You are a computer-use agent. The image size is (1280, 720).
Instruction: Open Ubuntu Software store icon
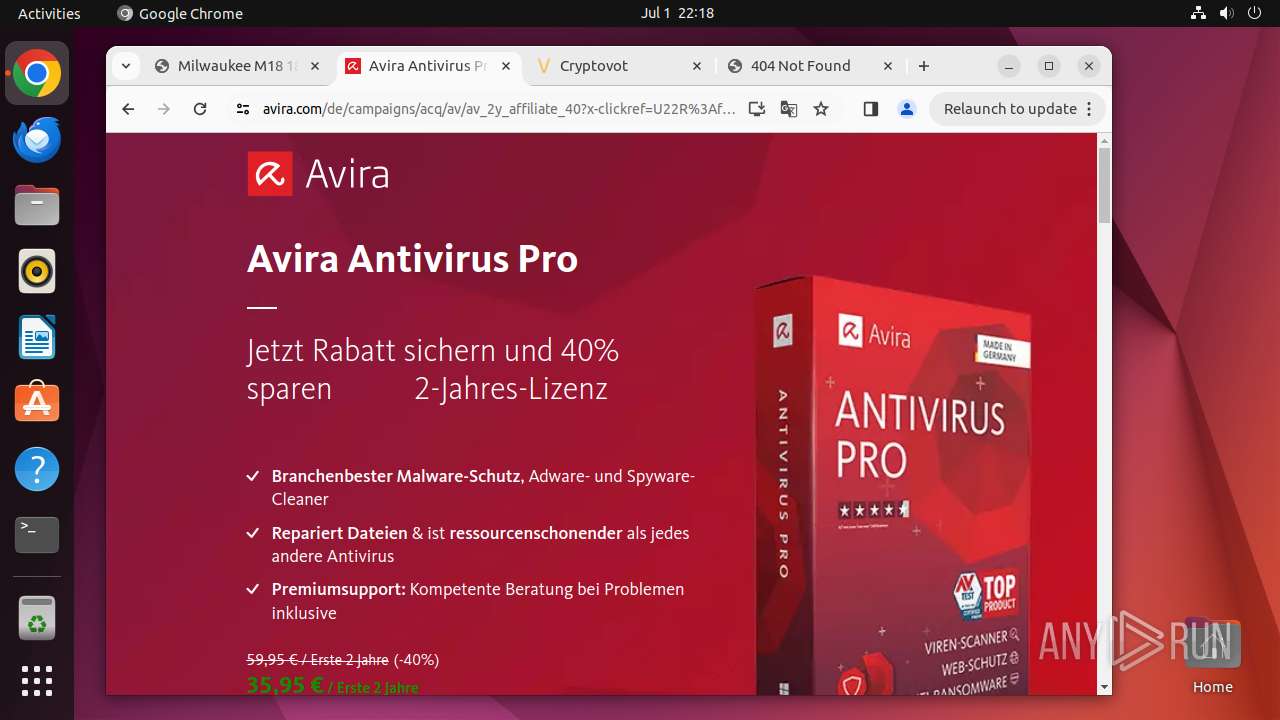point(37,403)
